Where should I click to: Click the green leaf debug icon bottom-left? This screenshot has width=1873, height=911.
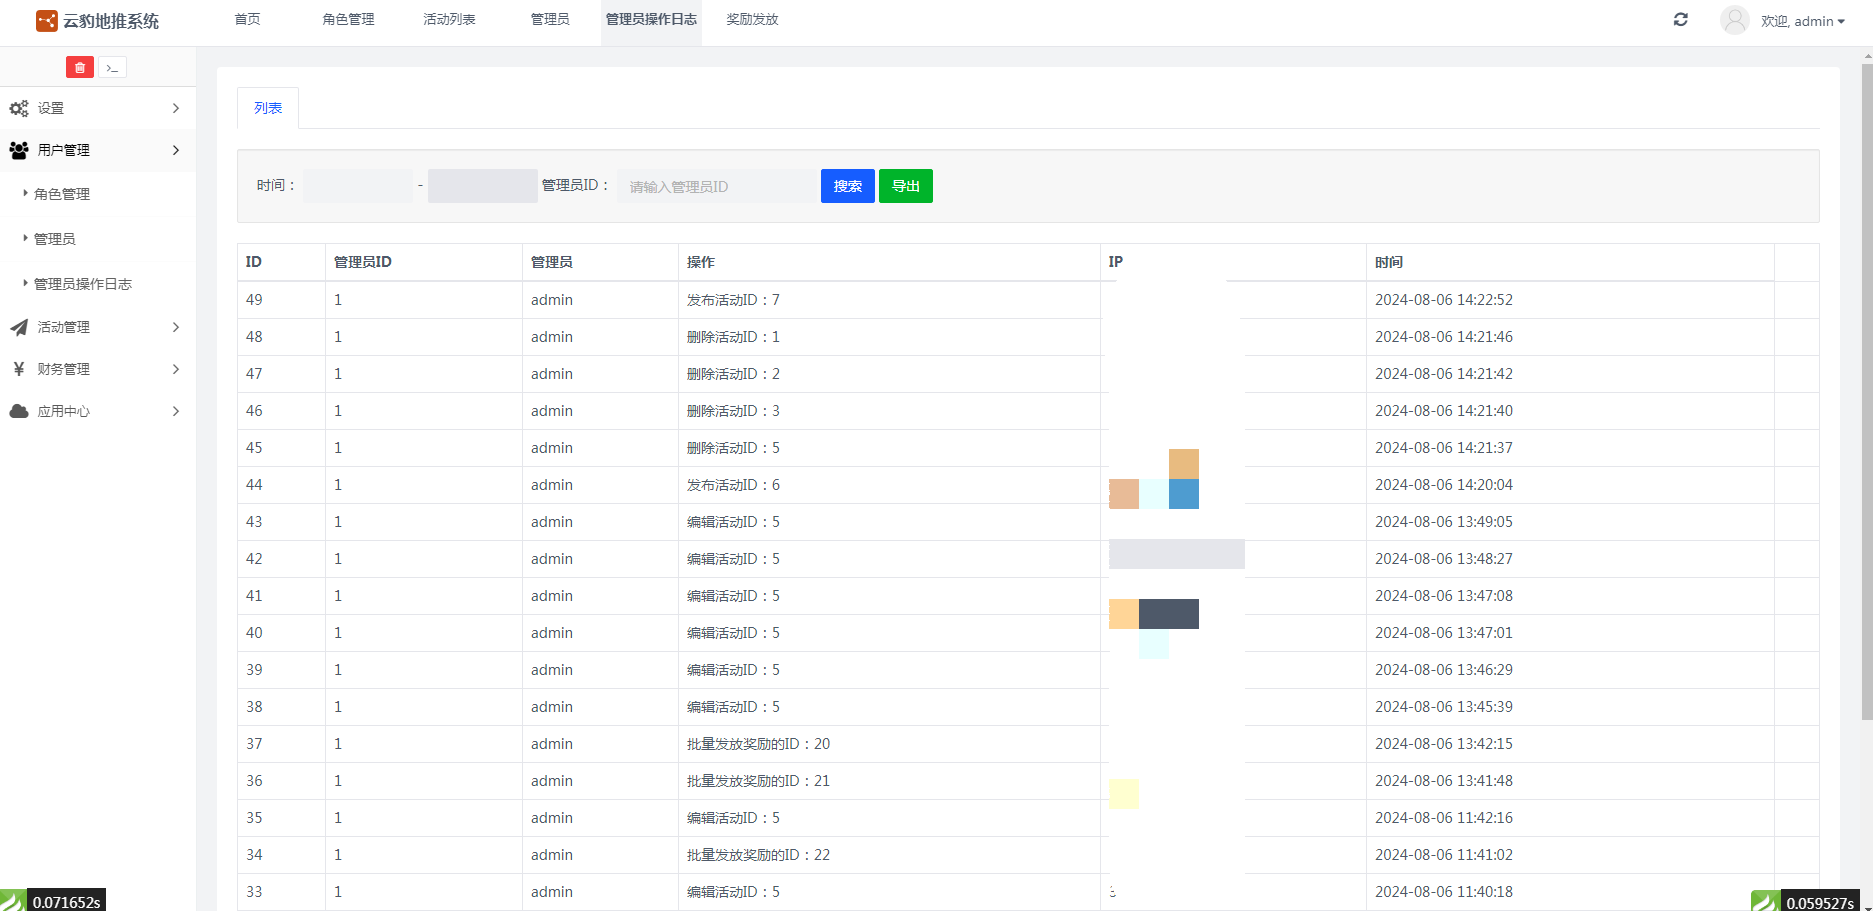point(13,900)
